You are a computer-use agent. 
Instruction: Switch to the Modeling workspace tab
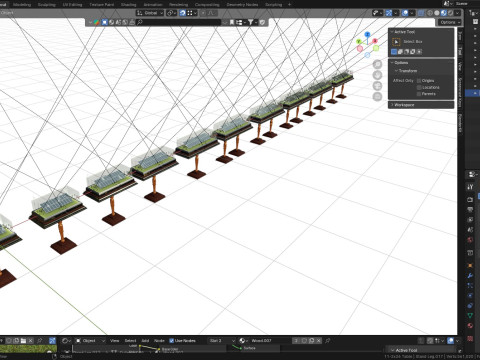click(x=22, y=5)
